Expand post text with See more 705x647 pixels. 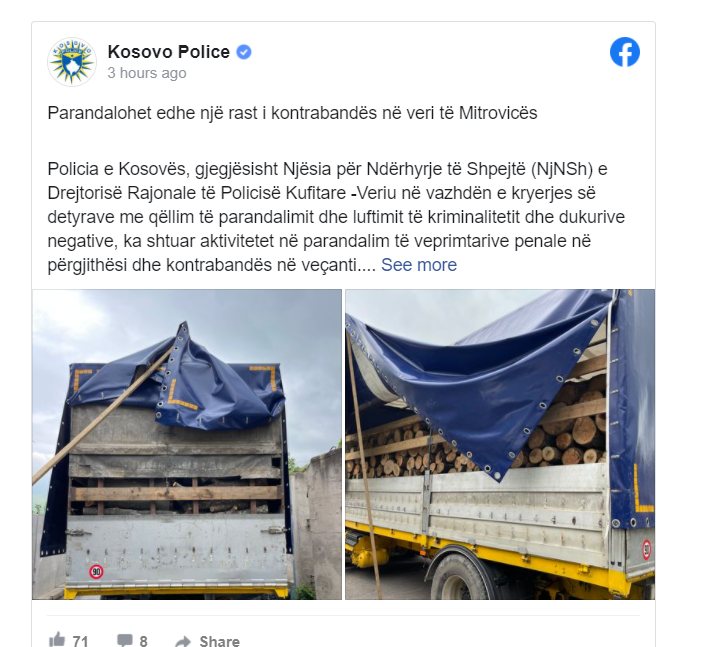419,265
